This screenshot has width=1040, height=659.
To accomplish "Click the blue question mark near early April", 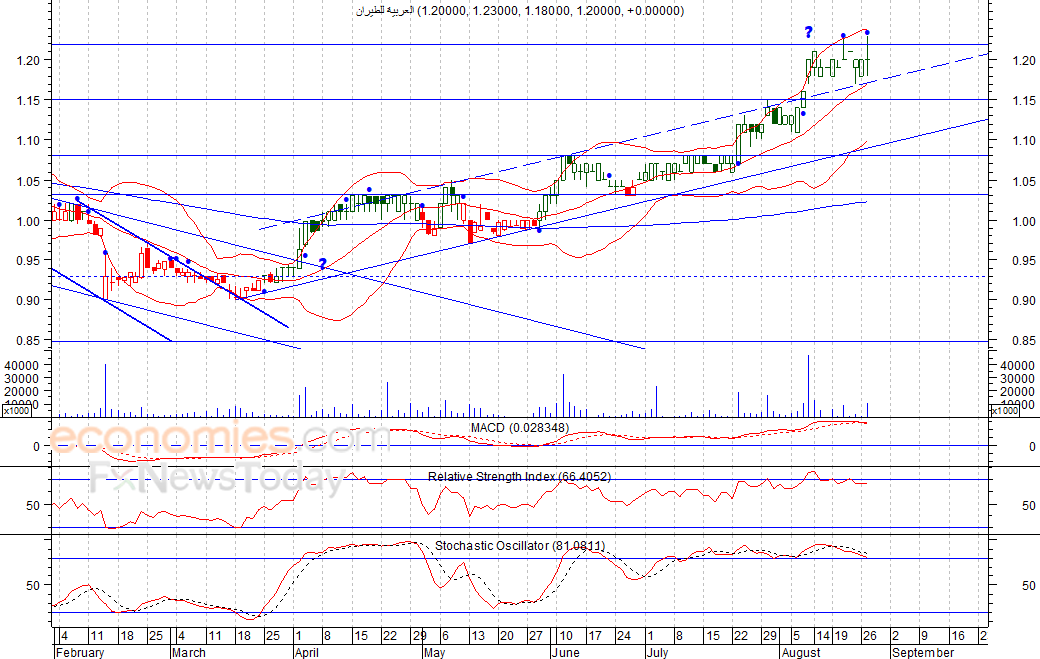I will [x=322, y=264].
